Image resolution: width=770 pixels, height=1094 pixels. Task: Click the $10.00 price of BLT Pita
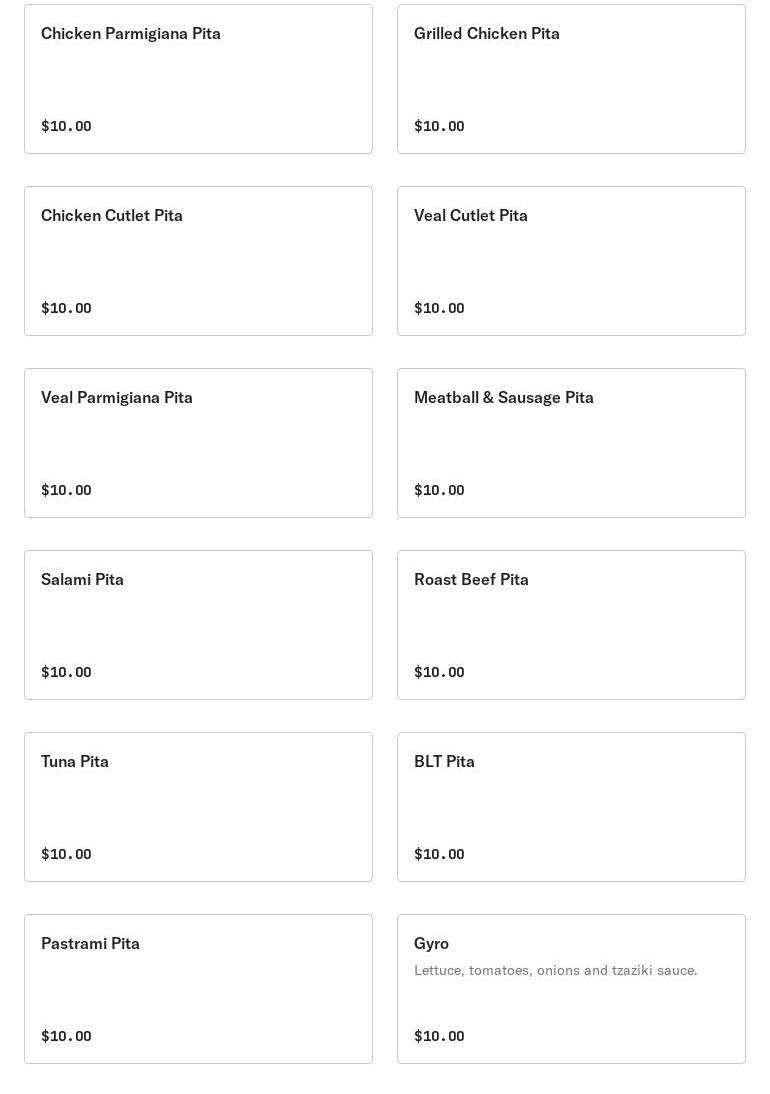(x=439, y=854)
